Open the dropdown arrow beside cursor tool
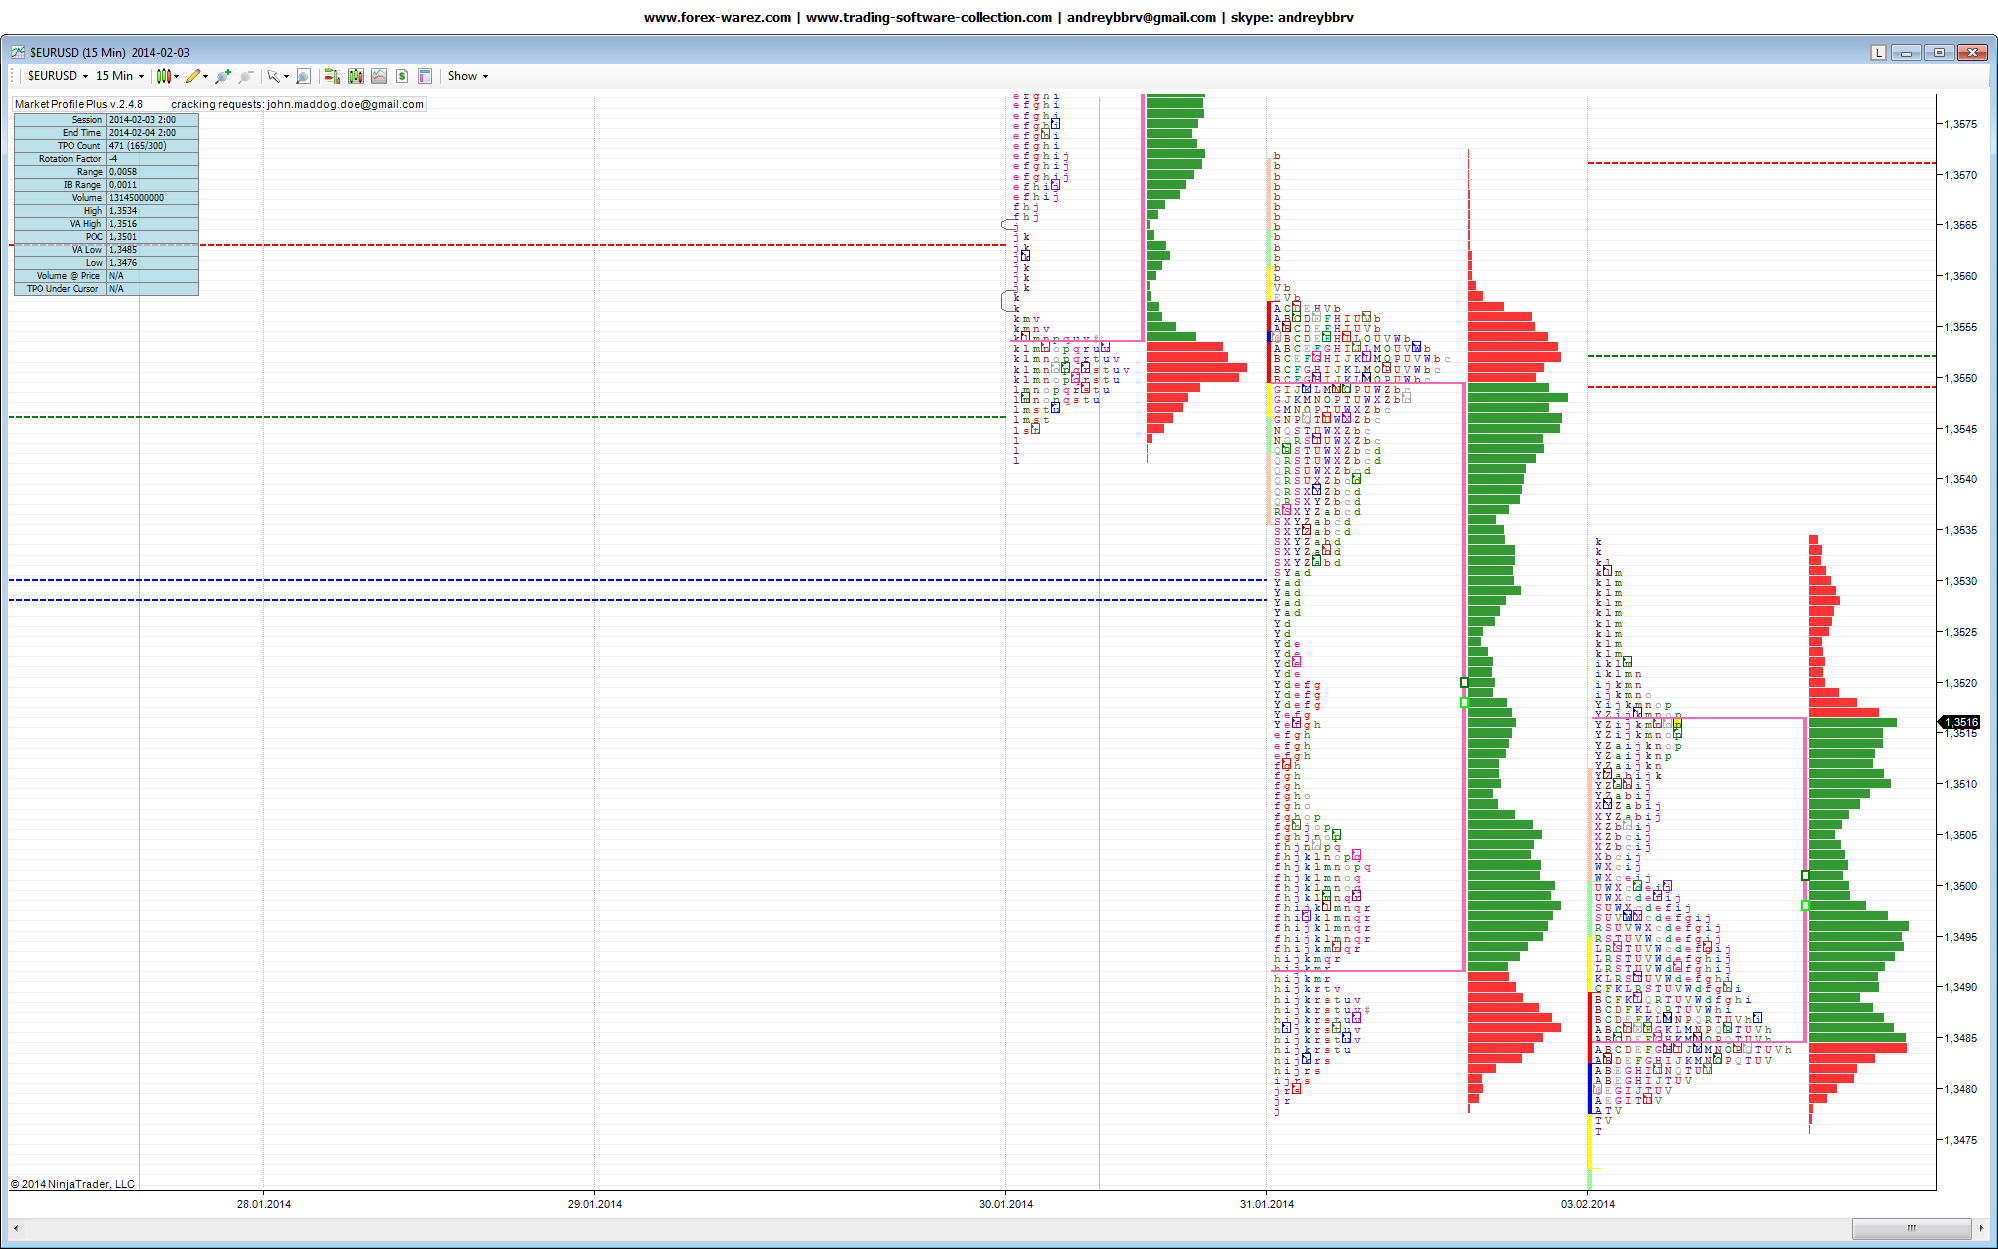The width and height of the screenshot is (1998, 1249). pos(286,76)
